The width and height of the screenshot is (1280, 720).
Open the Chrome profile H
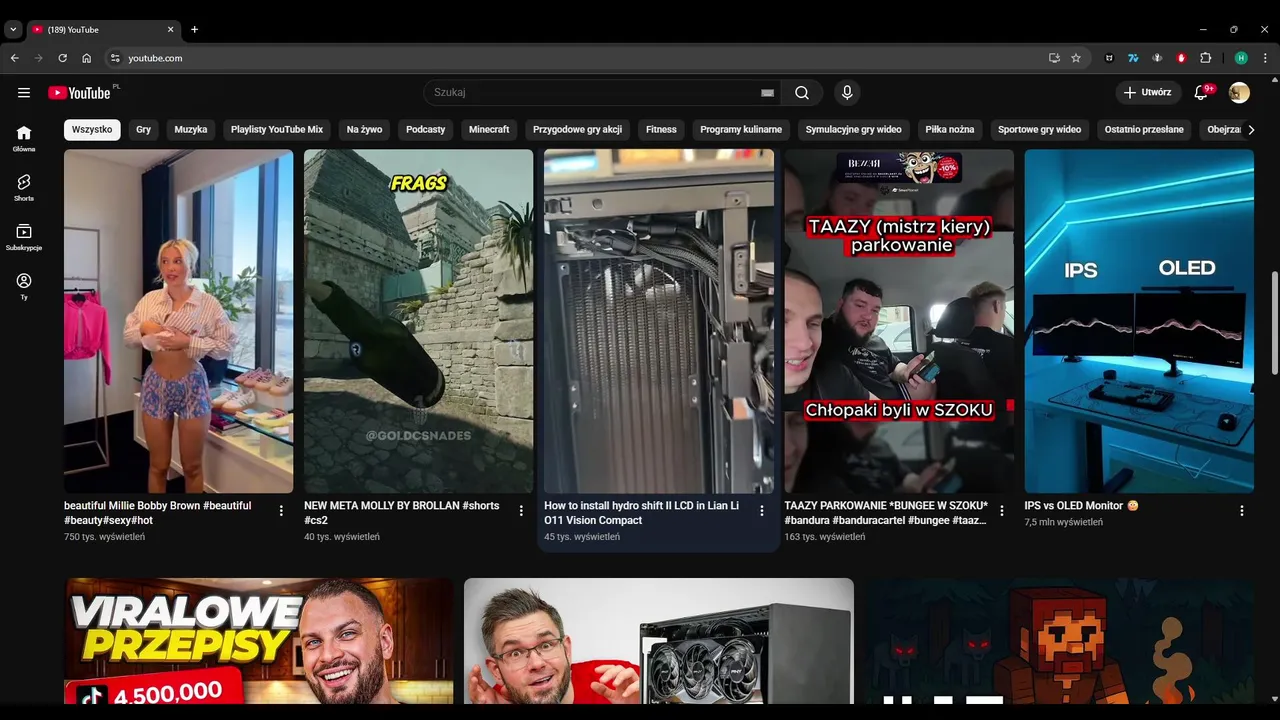(1241, 58)
